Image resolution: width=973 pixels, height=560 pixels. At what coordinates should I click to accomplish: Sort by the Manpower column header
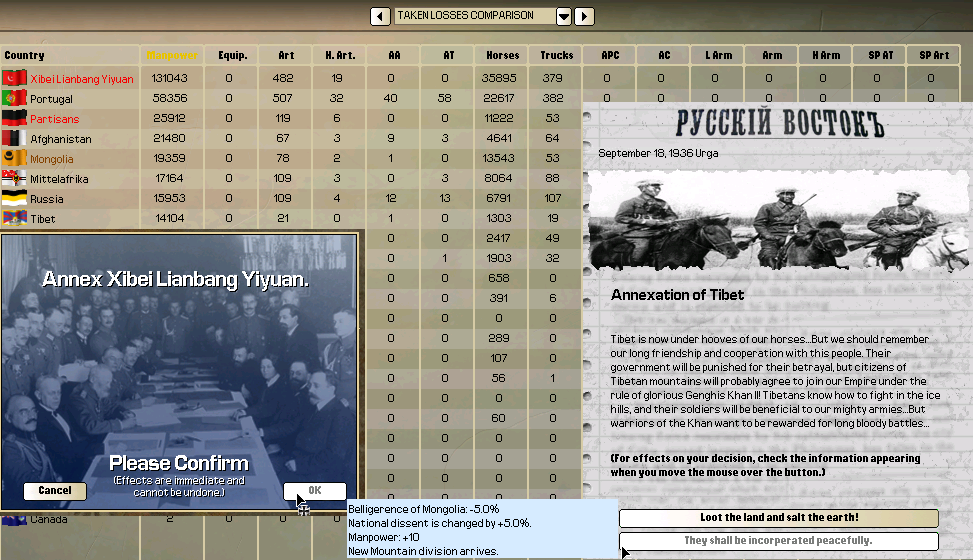point(172,55)
